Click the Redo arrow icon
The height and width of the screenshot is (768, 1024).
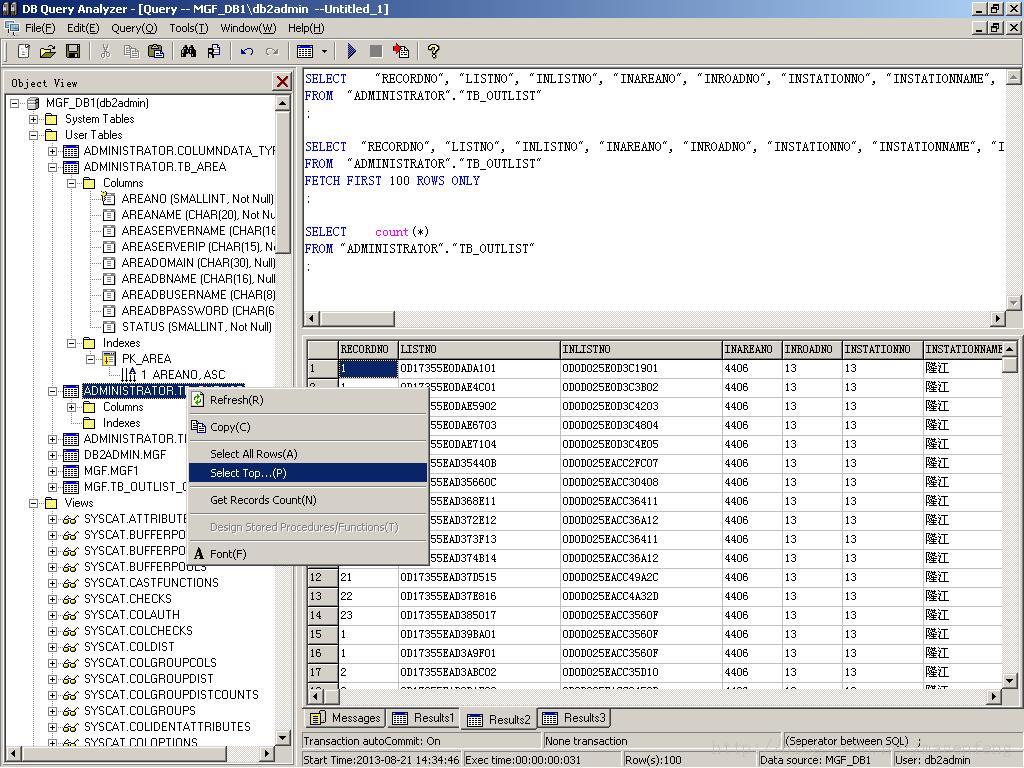272,51
